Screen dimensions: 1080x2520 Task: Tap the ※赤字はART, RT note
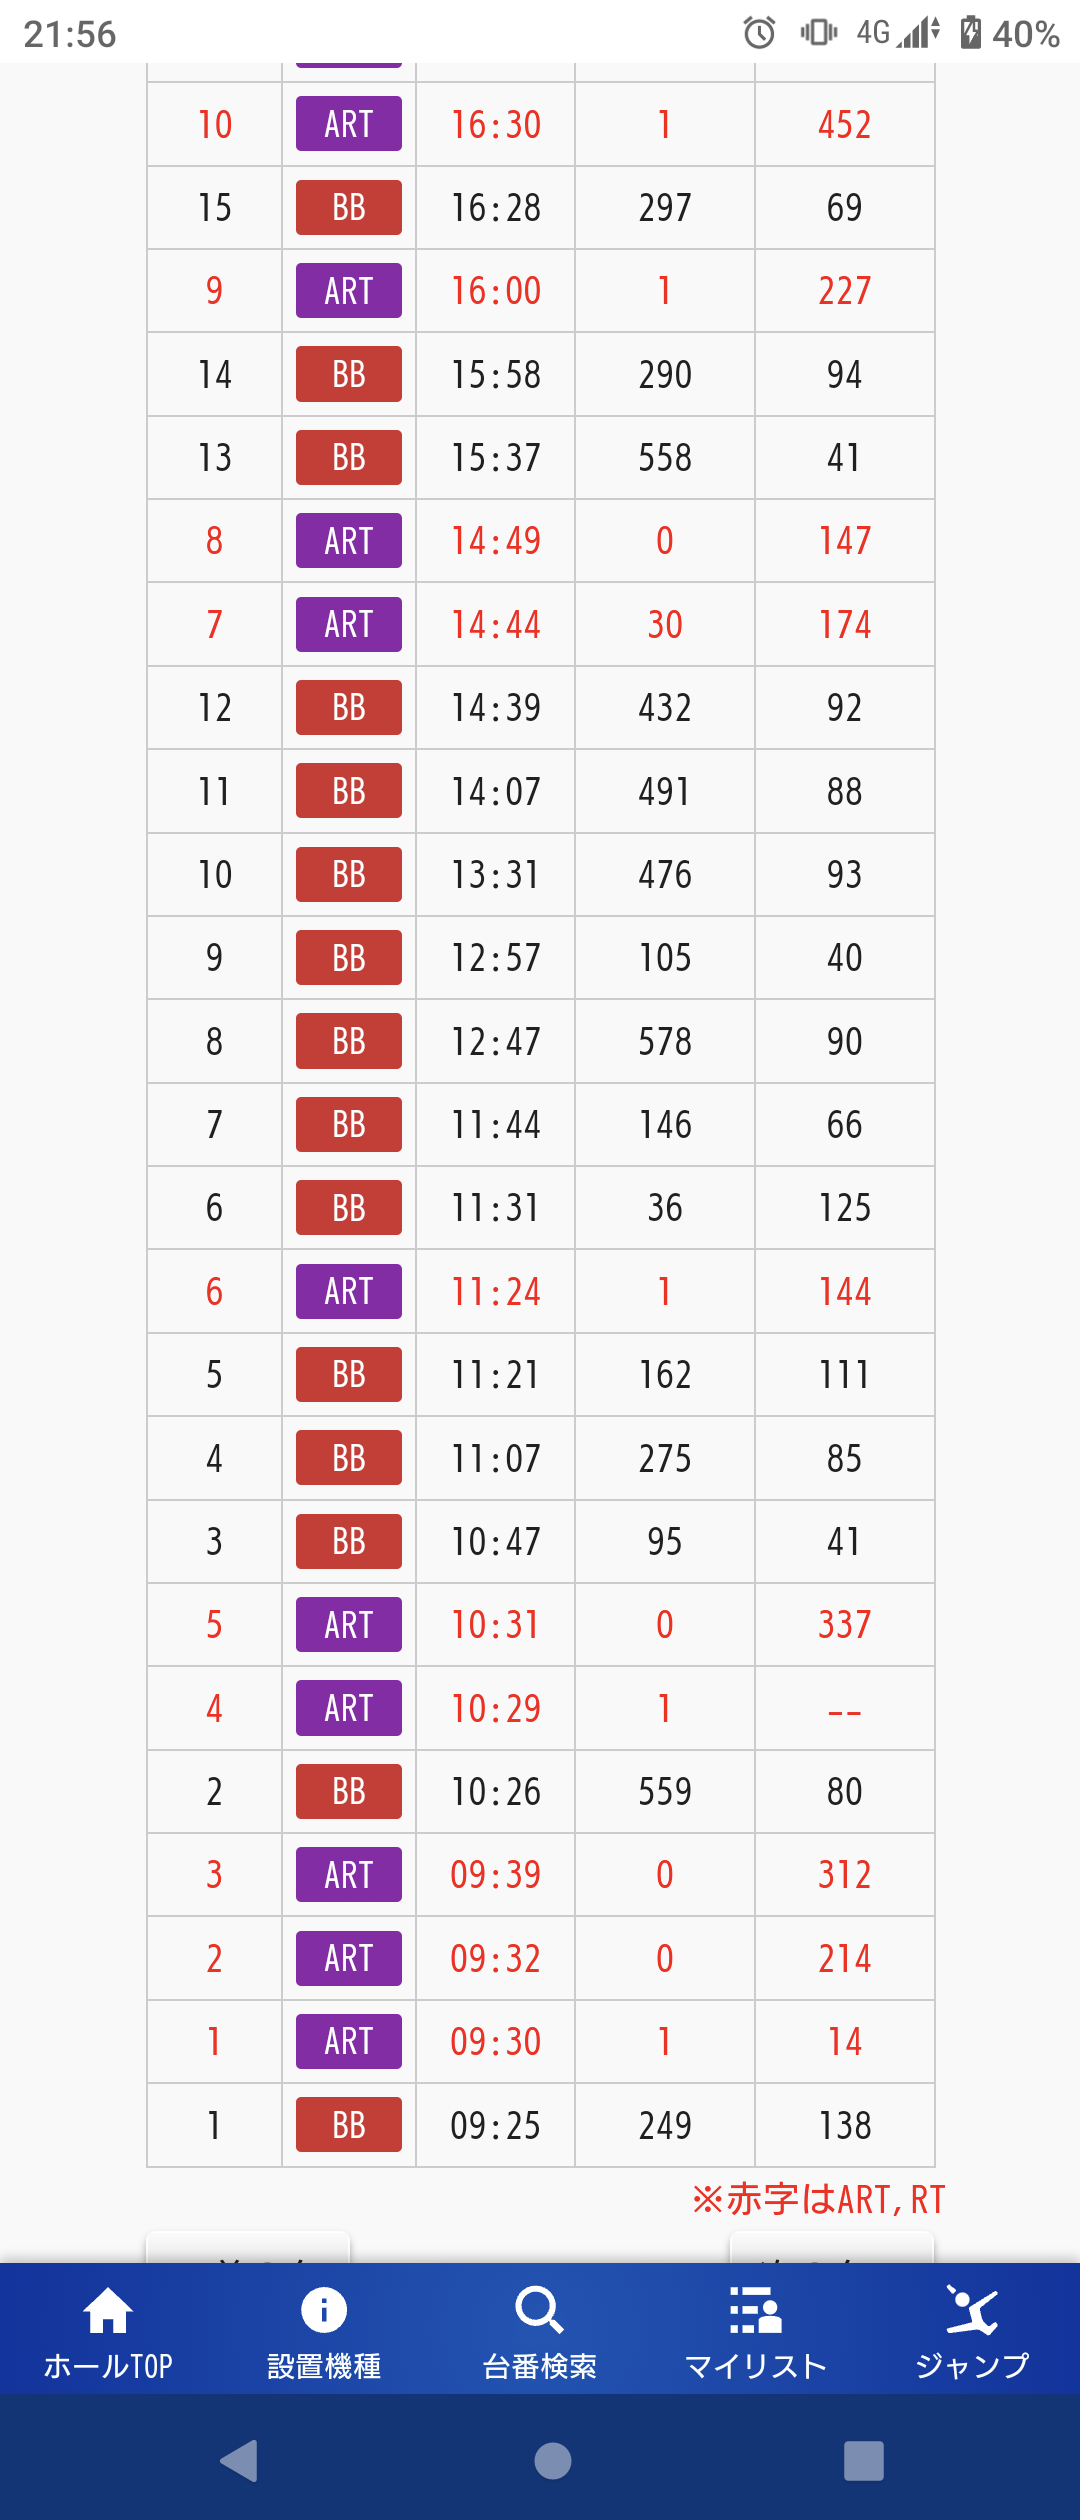[818, 2199]
